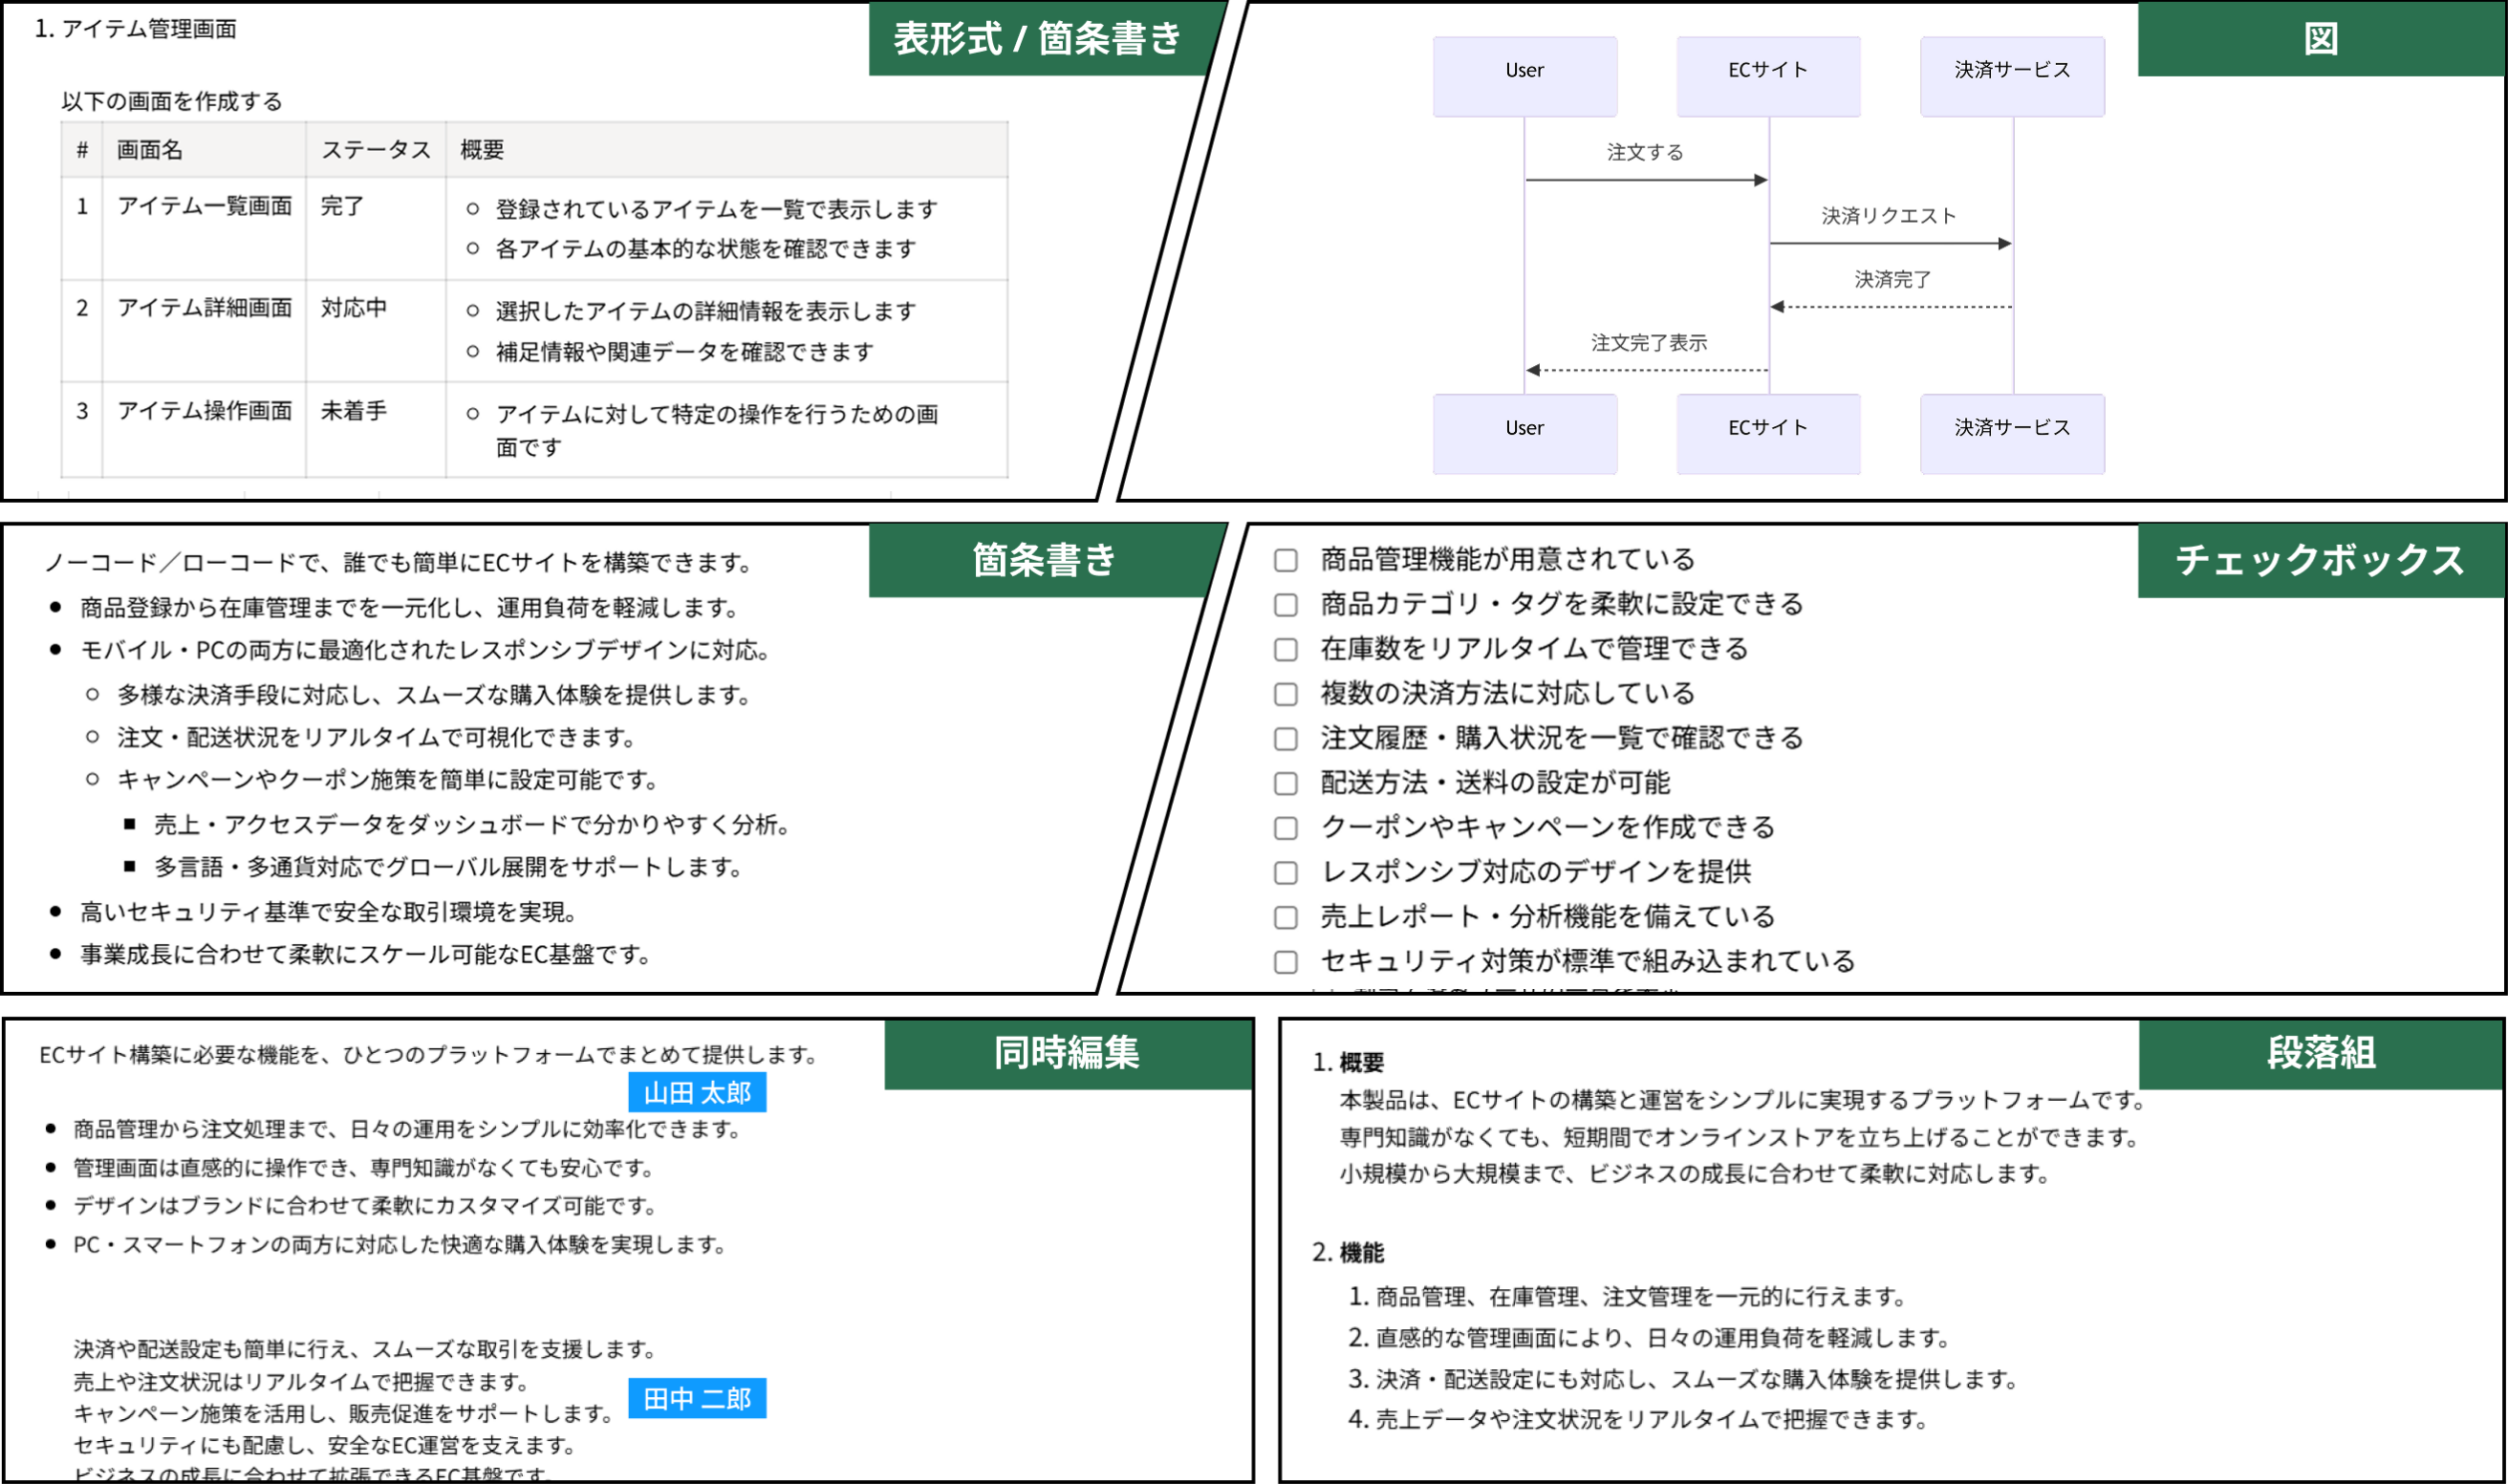Click the 2. 機能 numbered heading
The width and height of the screenshot is (2508, 1484).
tap(1348, 1252)
